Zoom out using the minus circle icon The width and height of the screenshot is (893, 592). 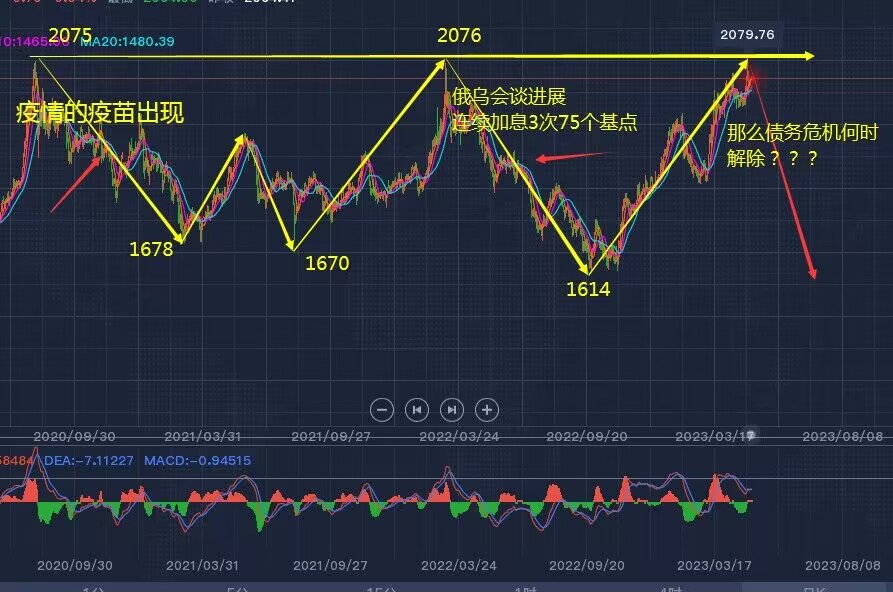click(382, 410)
